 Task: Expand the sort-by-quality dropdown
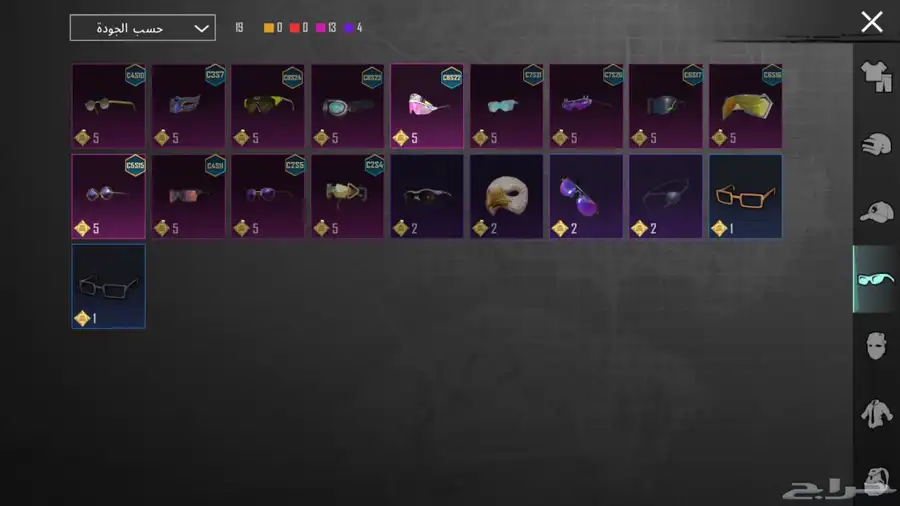(x=142, y=28)
